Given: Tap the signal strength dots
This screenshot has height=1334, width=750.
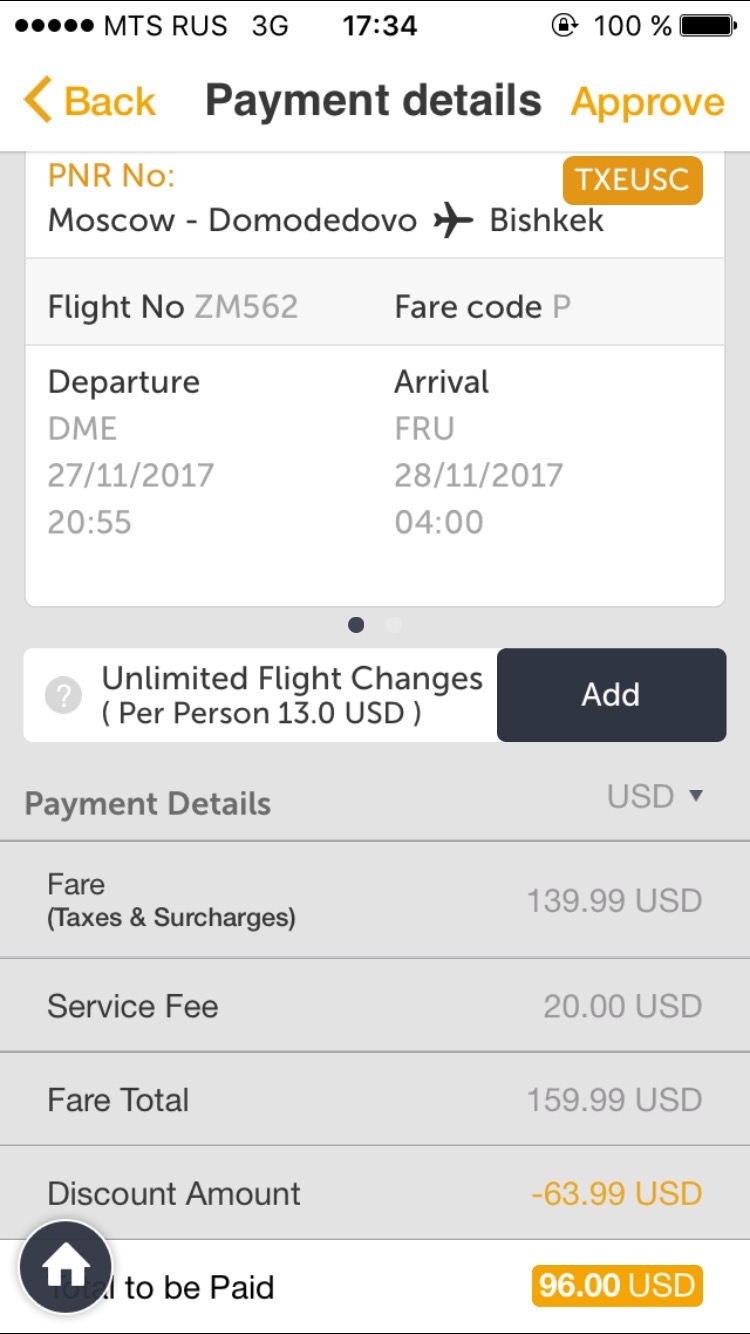Looking at the screenshot, I should click(x=53, y=26).
